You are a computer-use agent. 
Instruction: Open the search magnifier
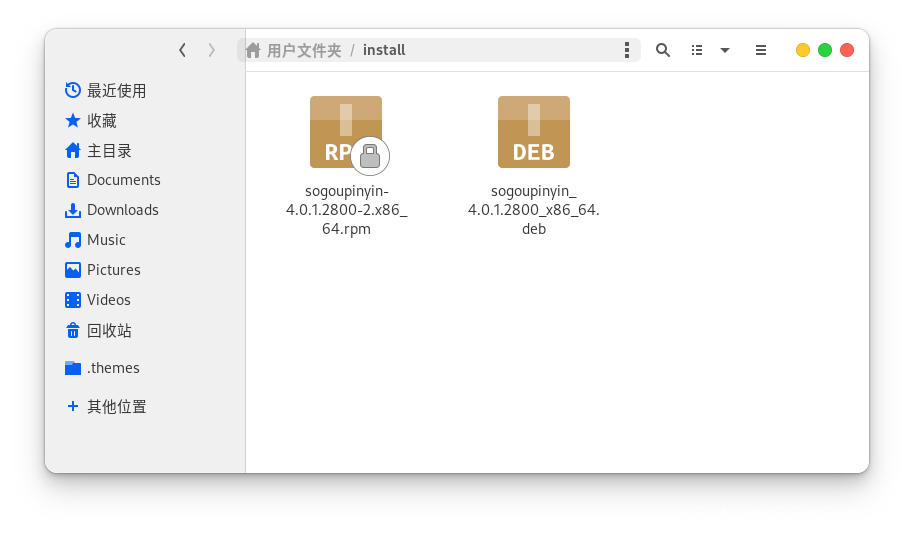pos(663,50)
